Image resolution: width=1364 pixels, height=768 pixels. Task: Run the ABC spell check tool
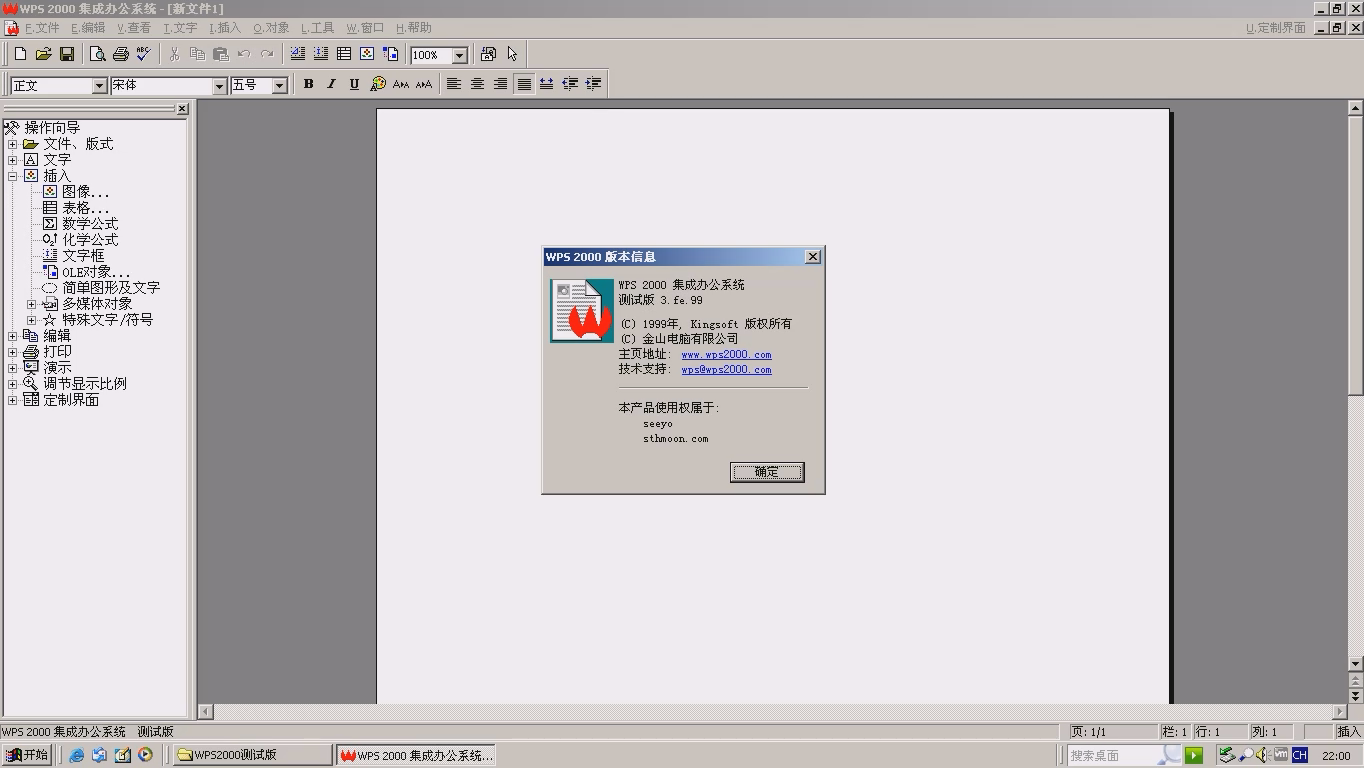pos(143,54)
